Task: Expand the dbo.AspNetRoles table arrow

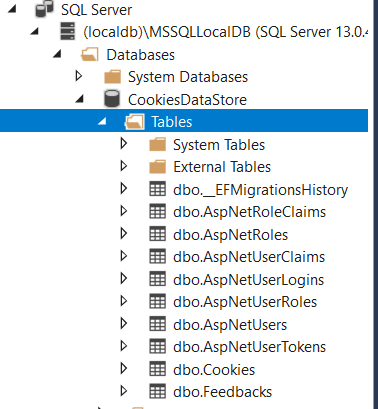Action: pyautogui.click(x=124, y=234)
